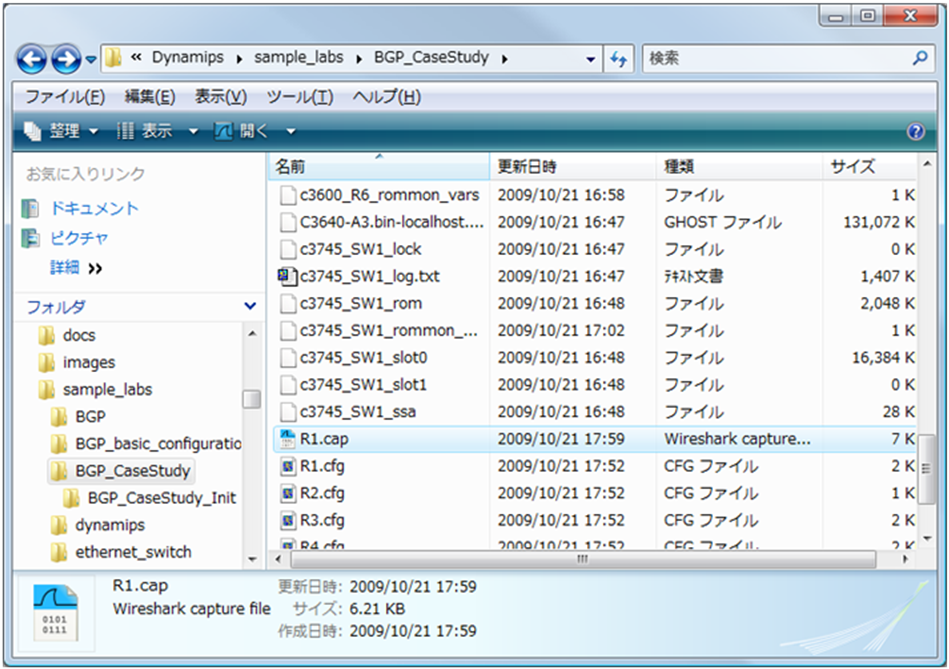Open the ドキュメント favorite link
Screen dimensions: 949x669
click(94, 208)
